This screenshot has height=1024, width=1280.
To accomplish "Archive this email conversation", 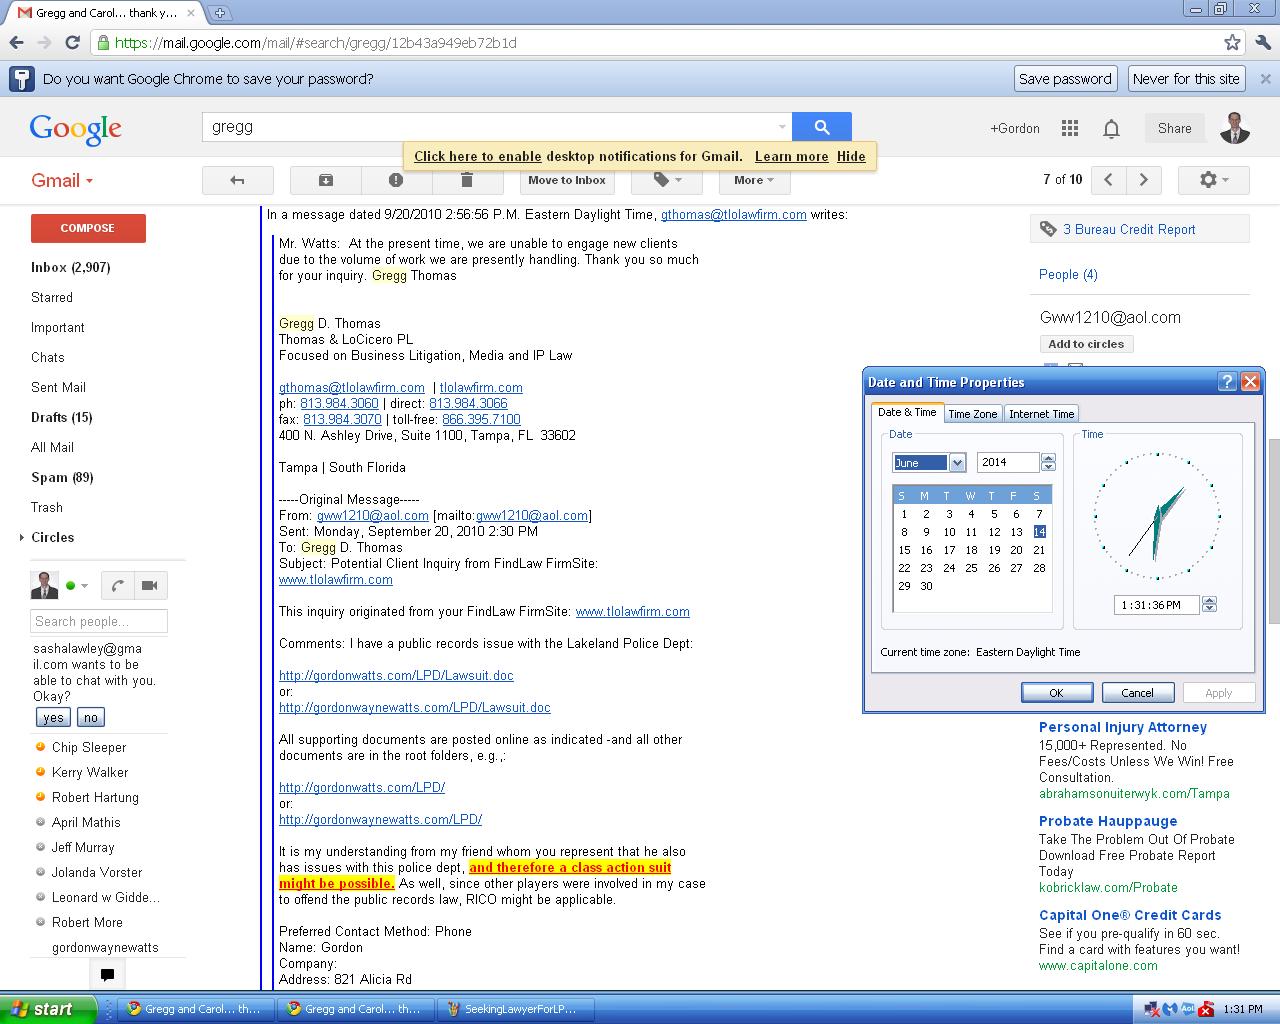I will tap(325, 180).
